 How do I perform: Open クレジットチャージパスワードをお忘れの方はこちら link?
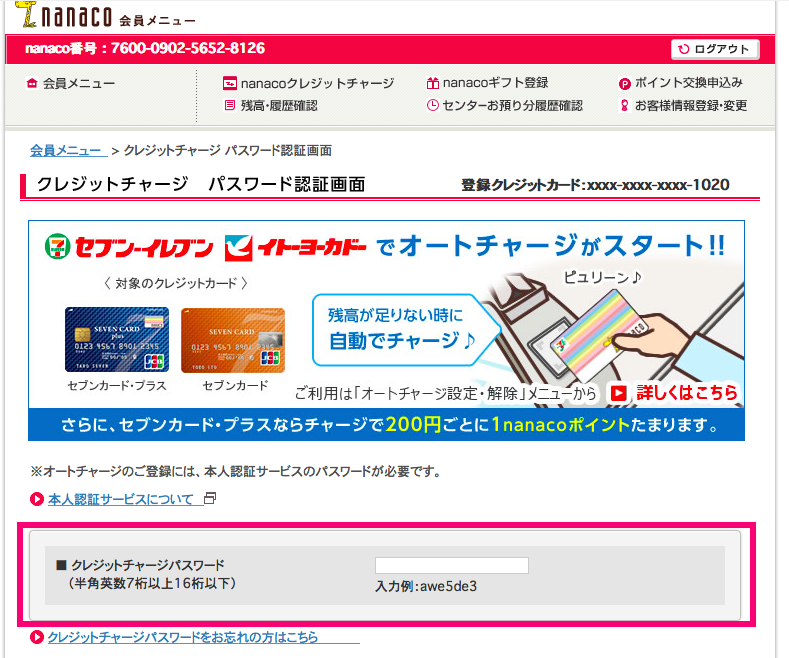pos(183,637)
